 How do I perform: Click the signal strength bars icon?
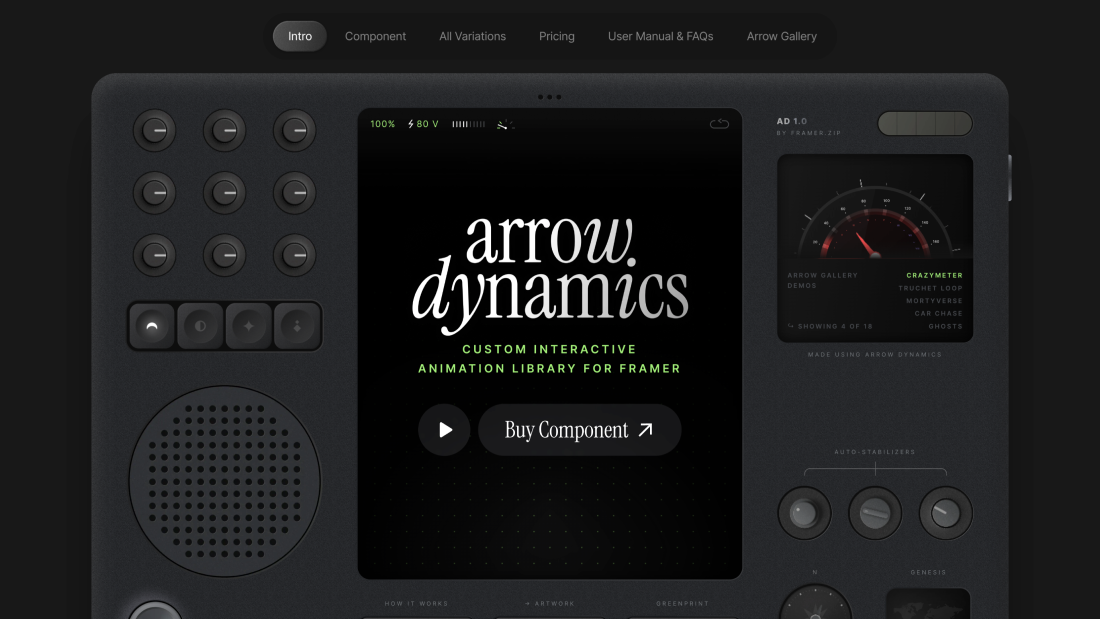(468, 123)
